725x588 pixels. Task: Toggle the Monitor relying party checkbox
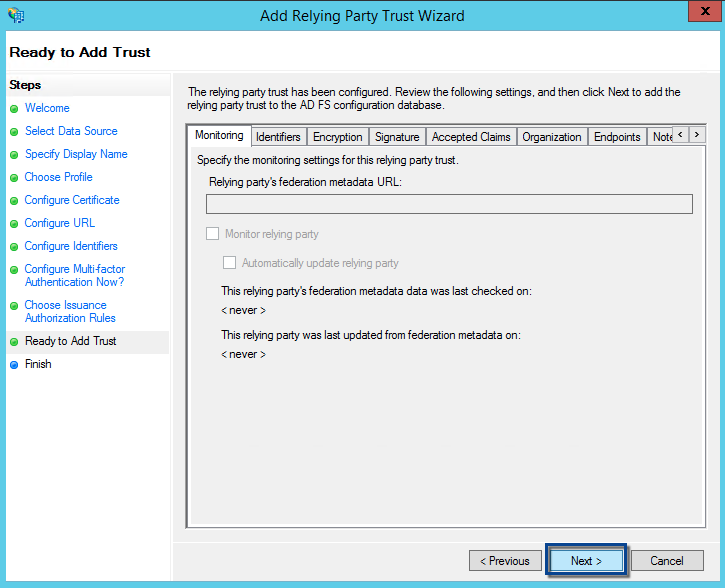coord(212,234)
